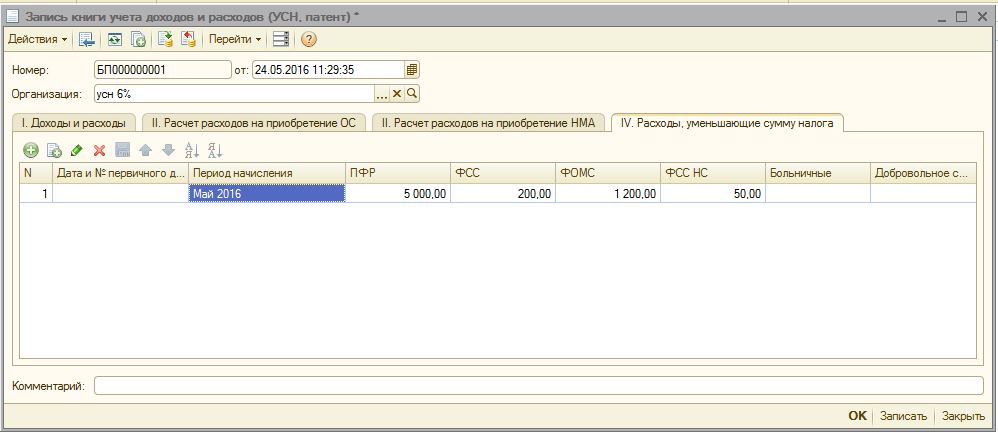This screenshot has height=433, width=998.
Task: Select the ФОМС value 1 200,00
Action: click(x=608, y=194)
